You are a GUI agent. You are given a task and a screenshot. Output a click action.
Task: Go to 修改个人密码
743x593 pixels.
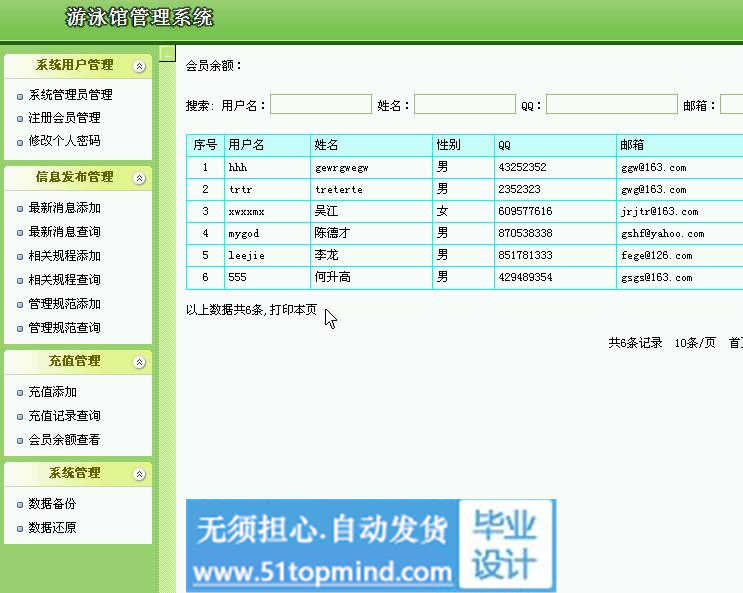[64, 141]
